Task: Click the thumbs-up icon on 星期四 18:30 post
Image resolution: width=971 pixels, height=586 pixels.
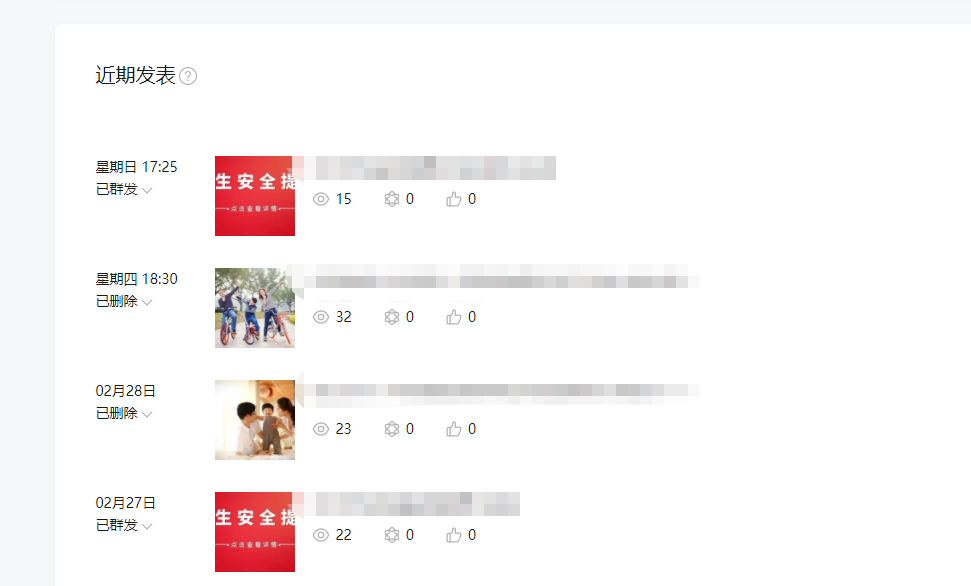Action: tap(454, 317)
